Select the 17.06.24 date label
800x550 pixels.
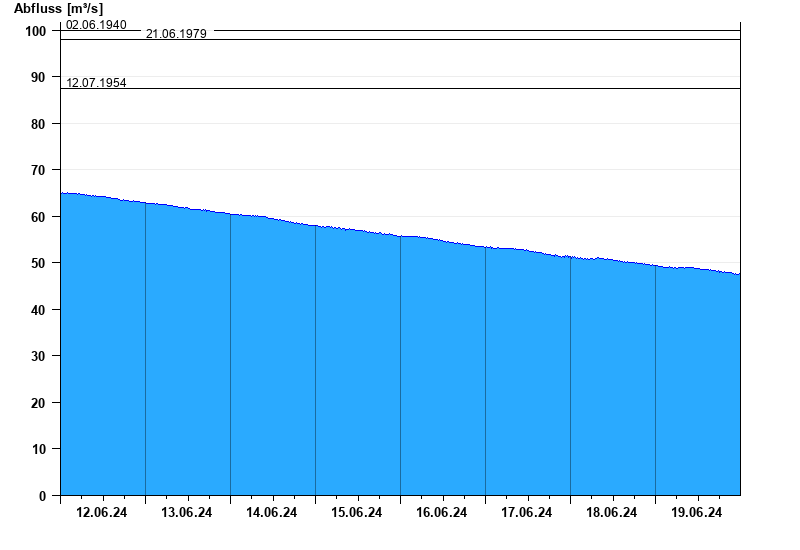pyautogui.click(x=527, y=512)
